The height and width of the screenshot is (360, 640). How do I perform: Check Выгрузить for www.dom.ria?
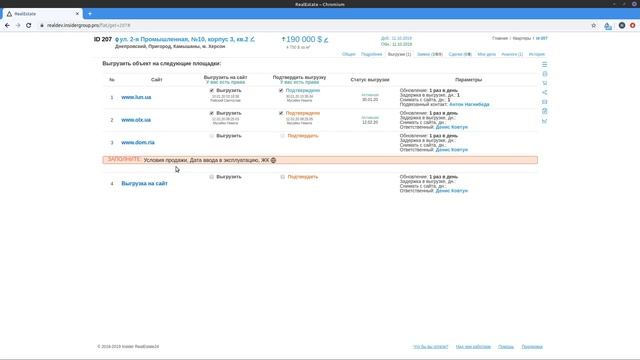[x=211, y=136]
